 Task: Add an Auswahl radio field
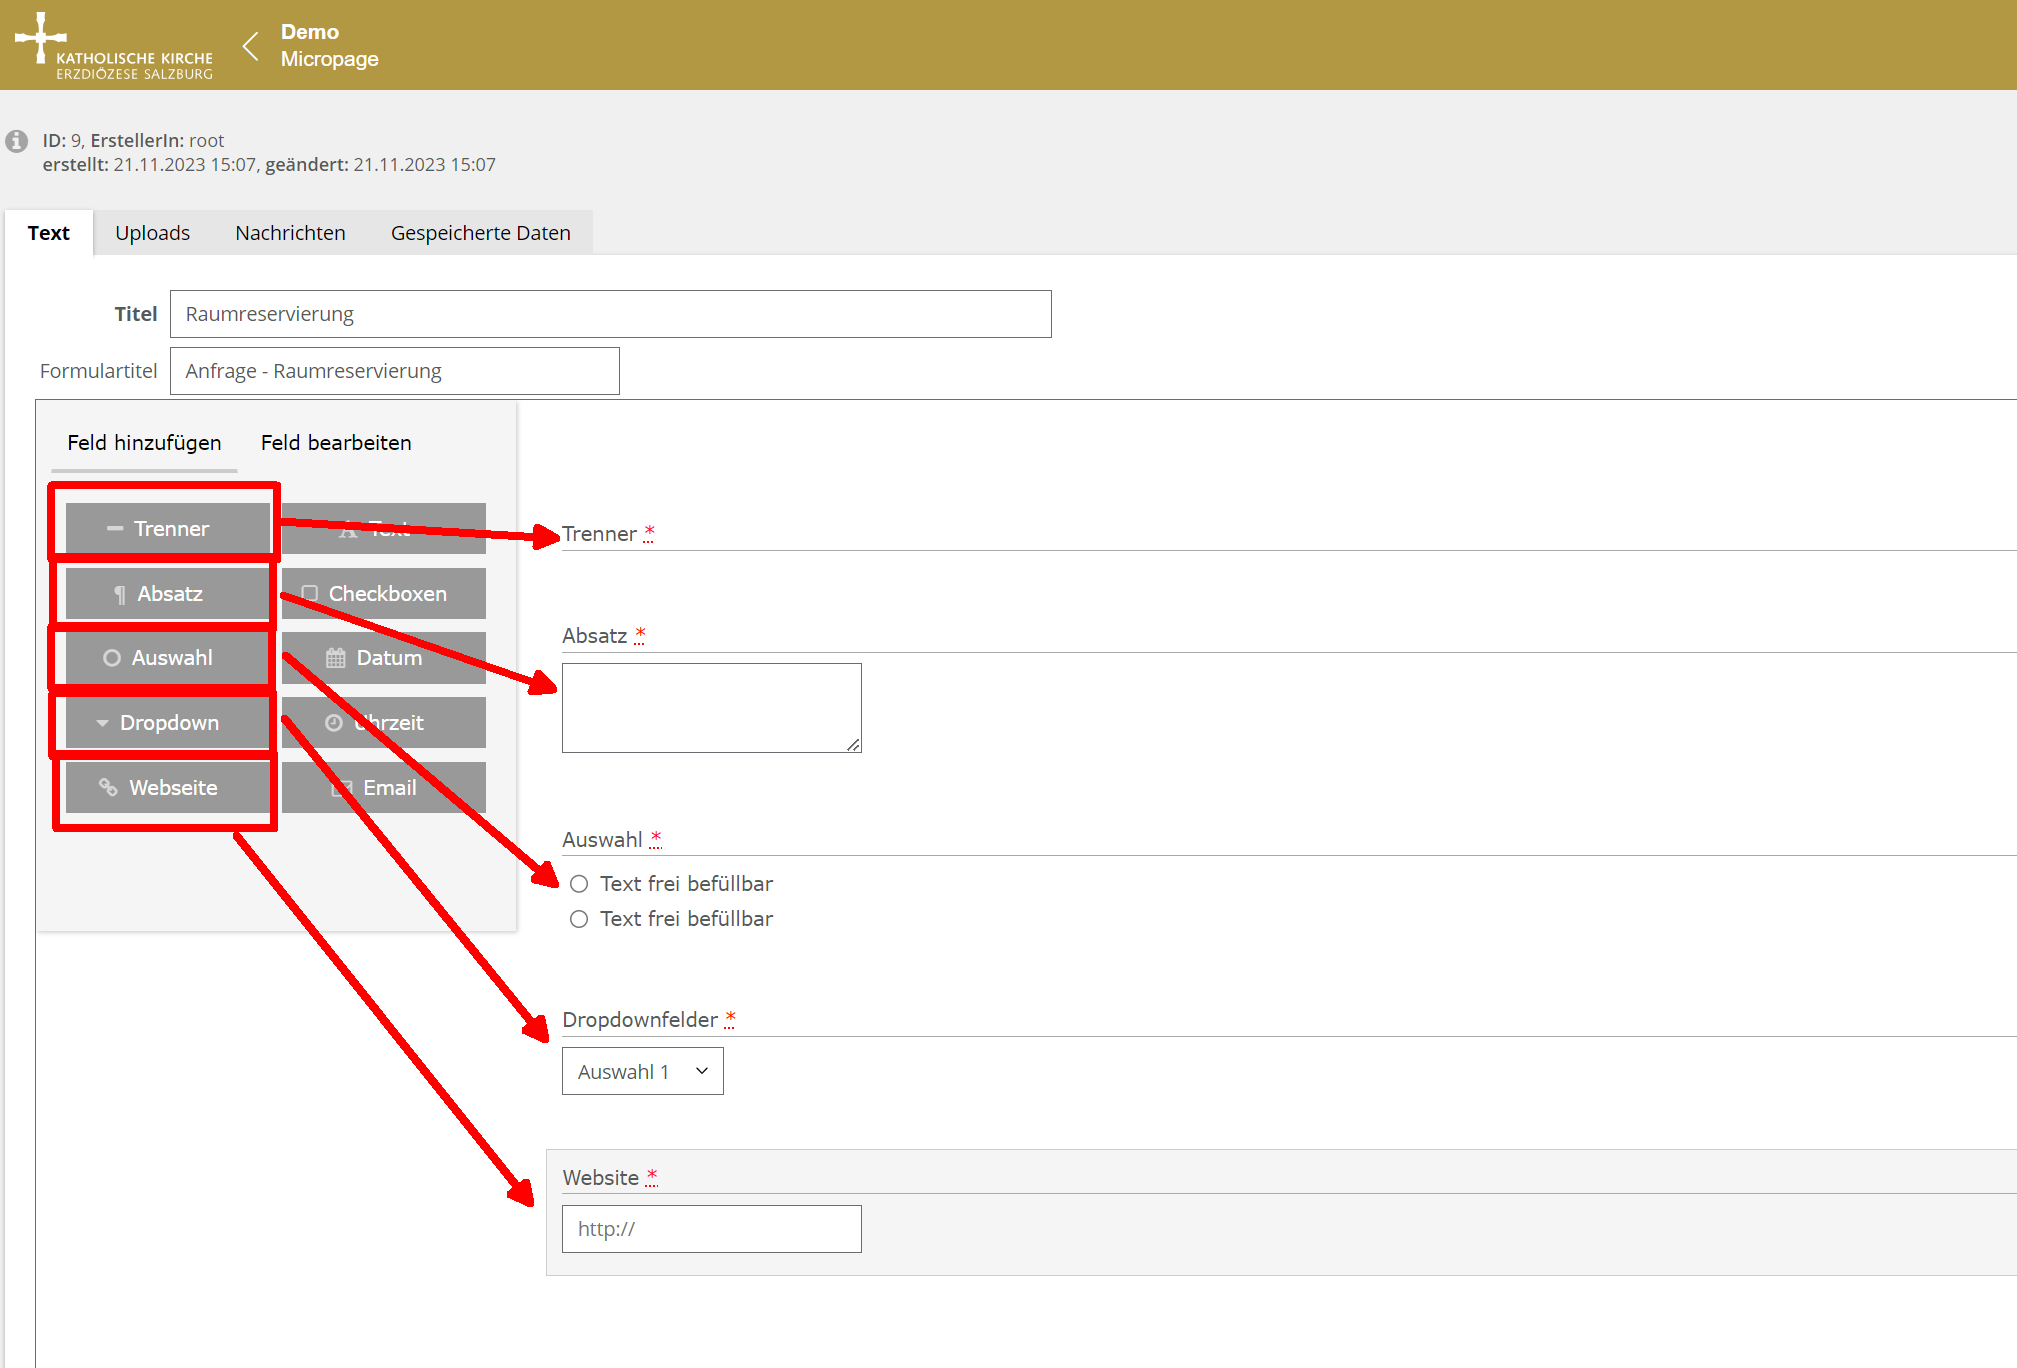[167, 658]
